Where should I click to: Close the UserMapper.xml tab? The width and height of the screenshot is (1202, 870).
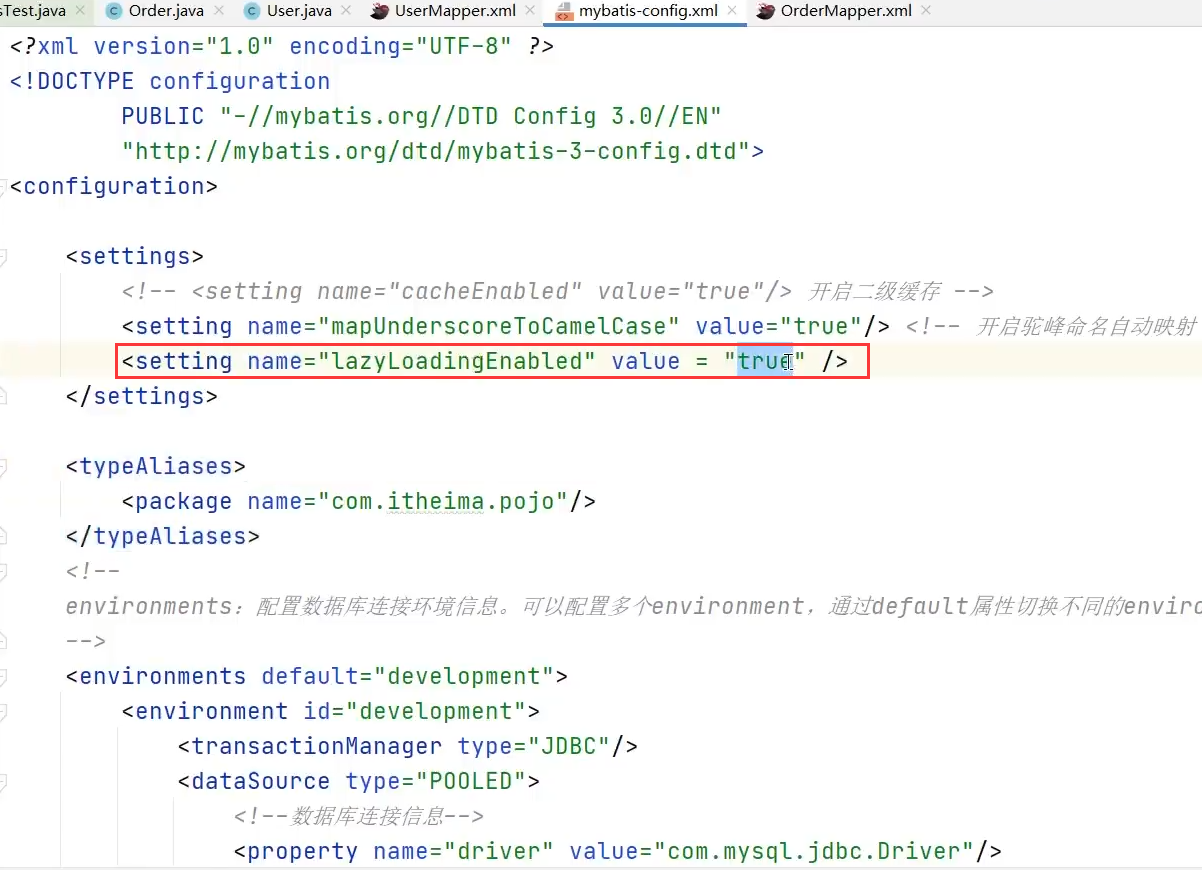531,11
